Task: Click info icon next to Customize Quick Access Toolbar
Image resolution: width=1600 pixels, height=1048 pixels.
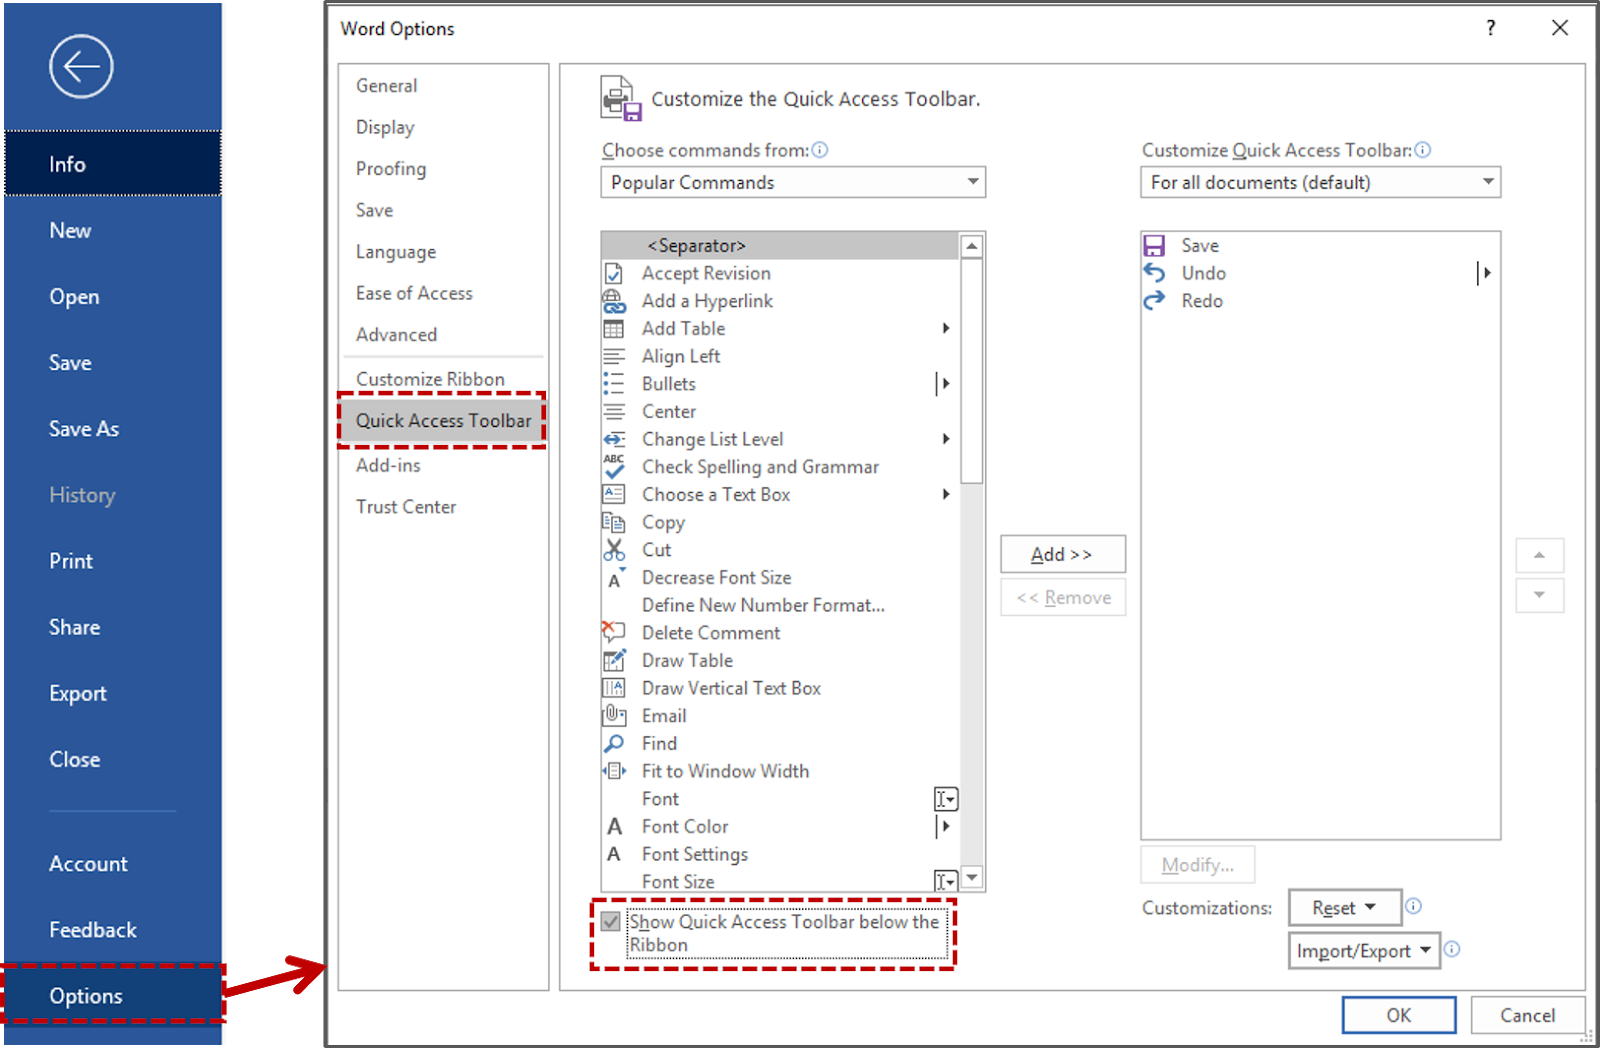Action: pyautogui.click(x=1423, y=150)
